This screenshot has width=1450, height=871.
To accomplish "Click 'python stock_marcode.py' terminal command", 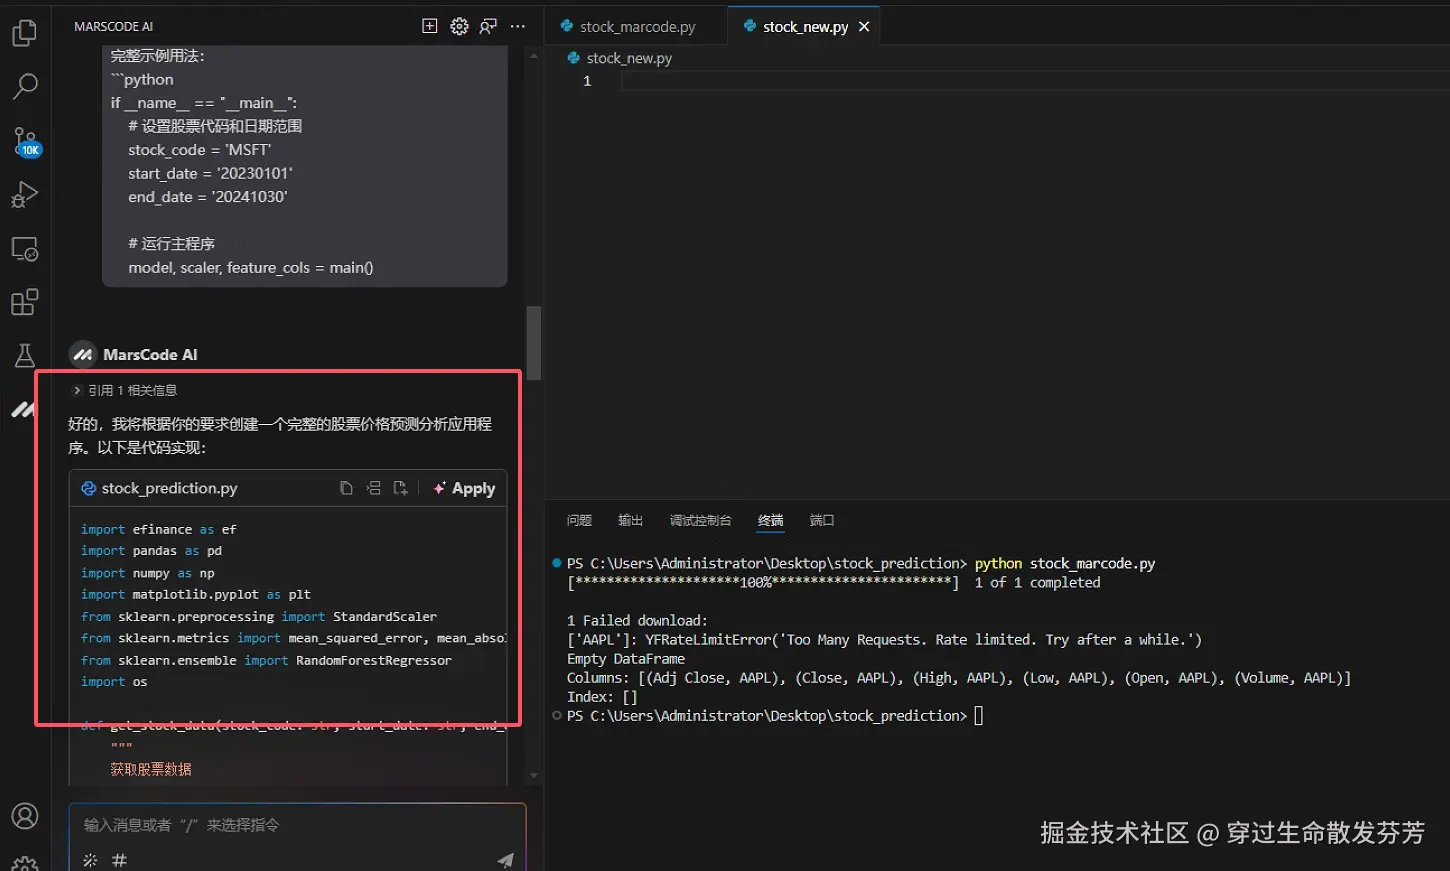I will [x=1065, y=564].
